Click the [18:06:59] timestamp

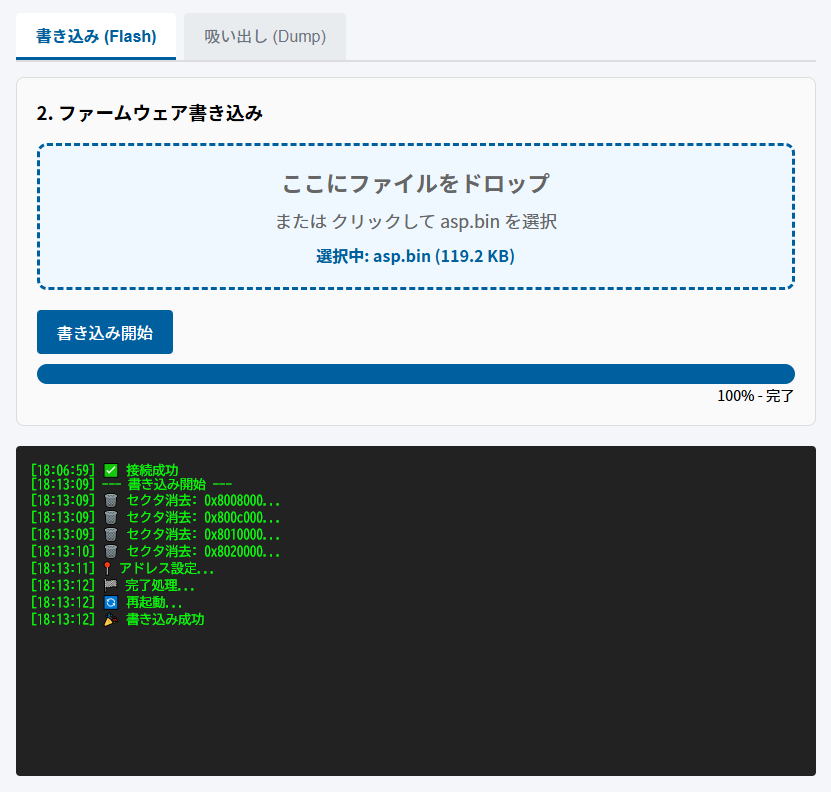[x=63, y=470]
